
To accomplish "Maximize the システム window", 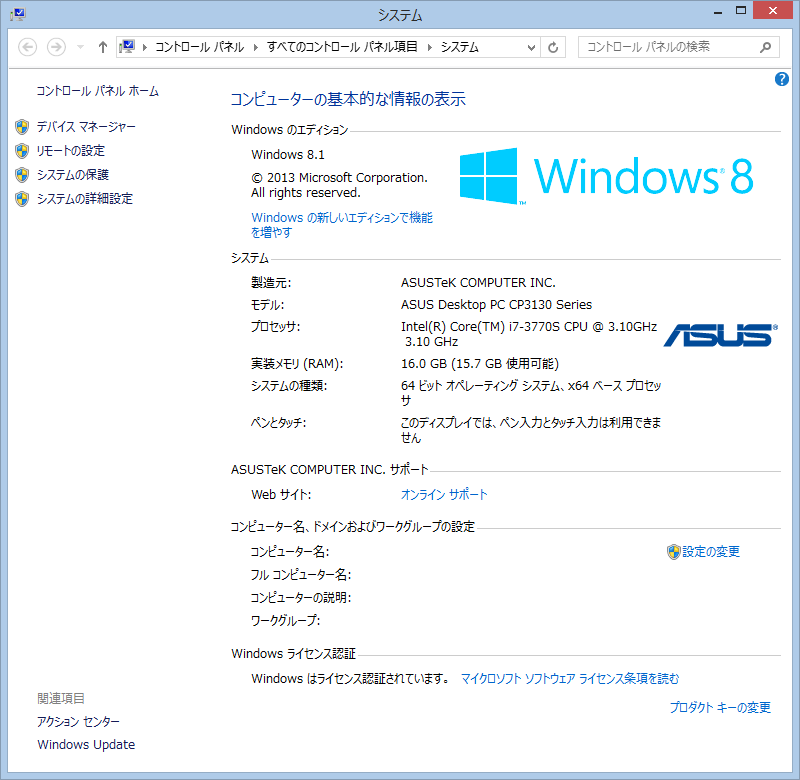I will point(741,10).
